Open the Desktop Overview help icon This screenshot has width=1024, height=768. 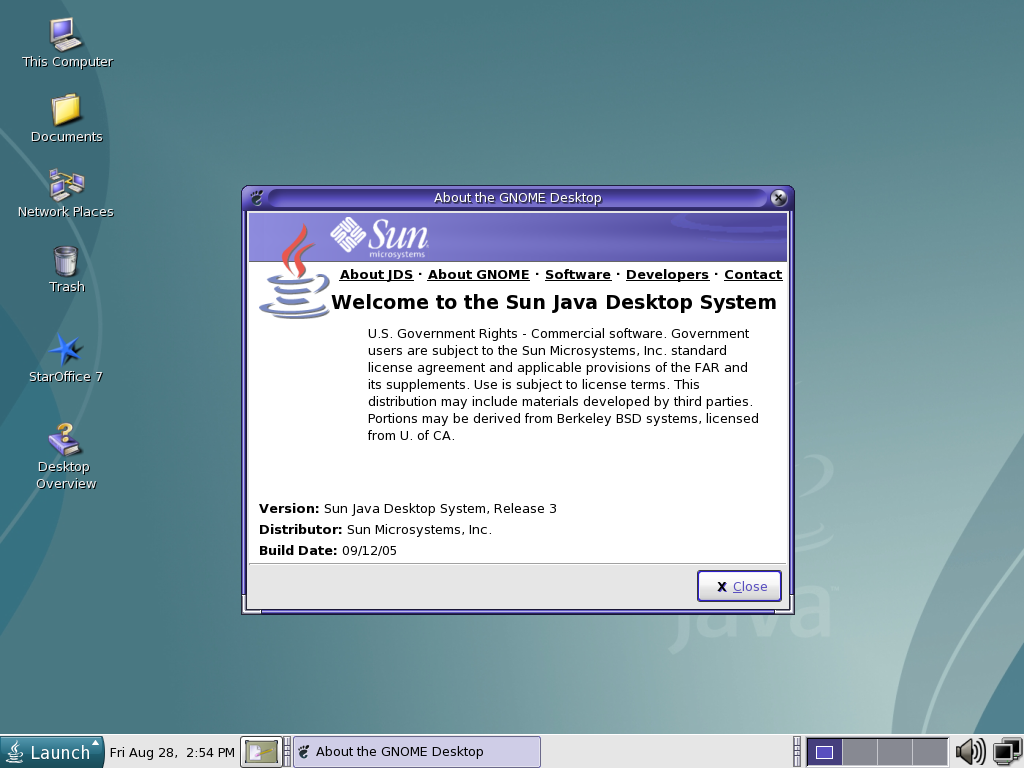66,440
